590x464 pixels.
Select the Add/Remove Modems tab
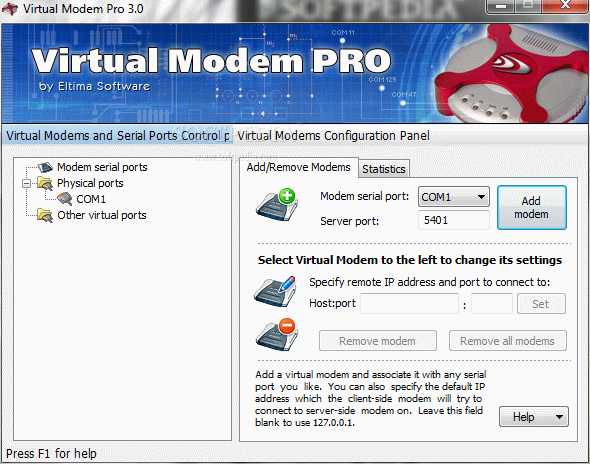pos(298,167)
